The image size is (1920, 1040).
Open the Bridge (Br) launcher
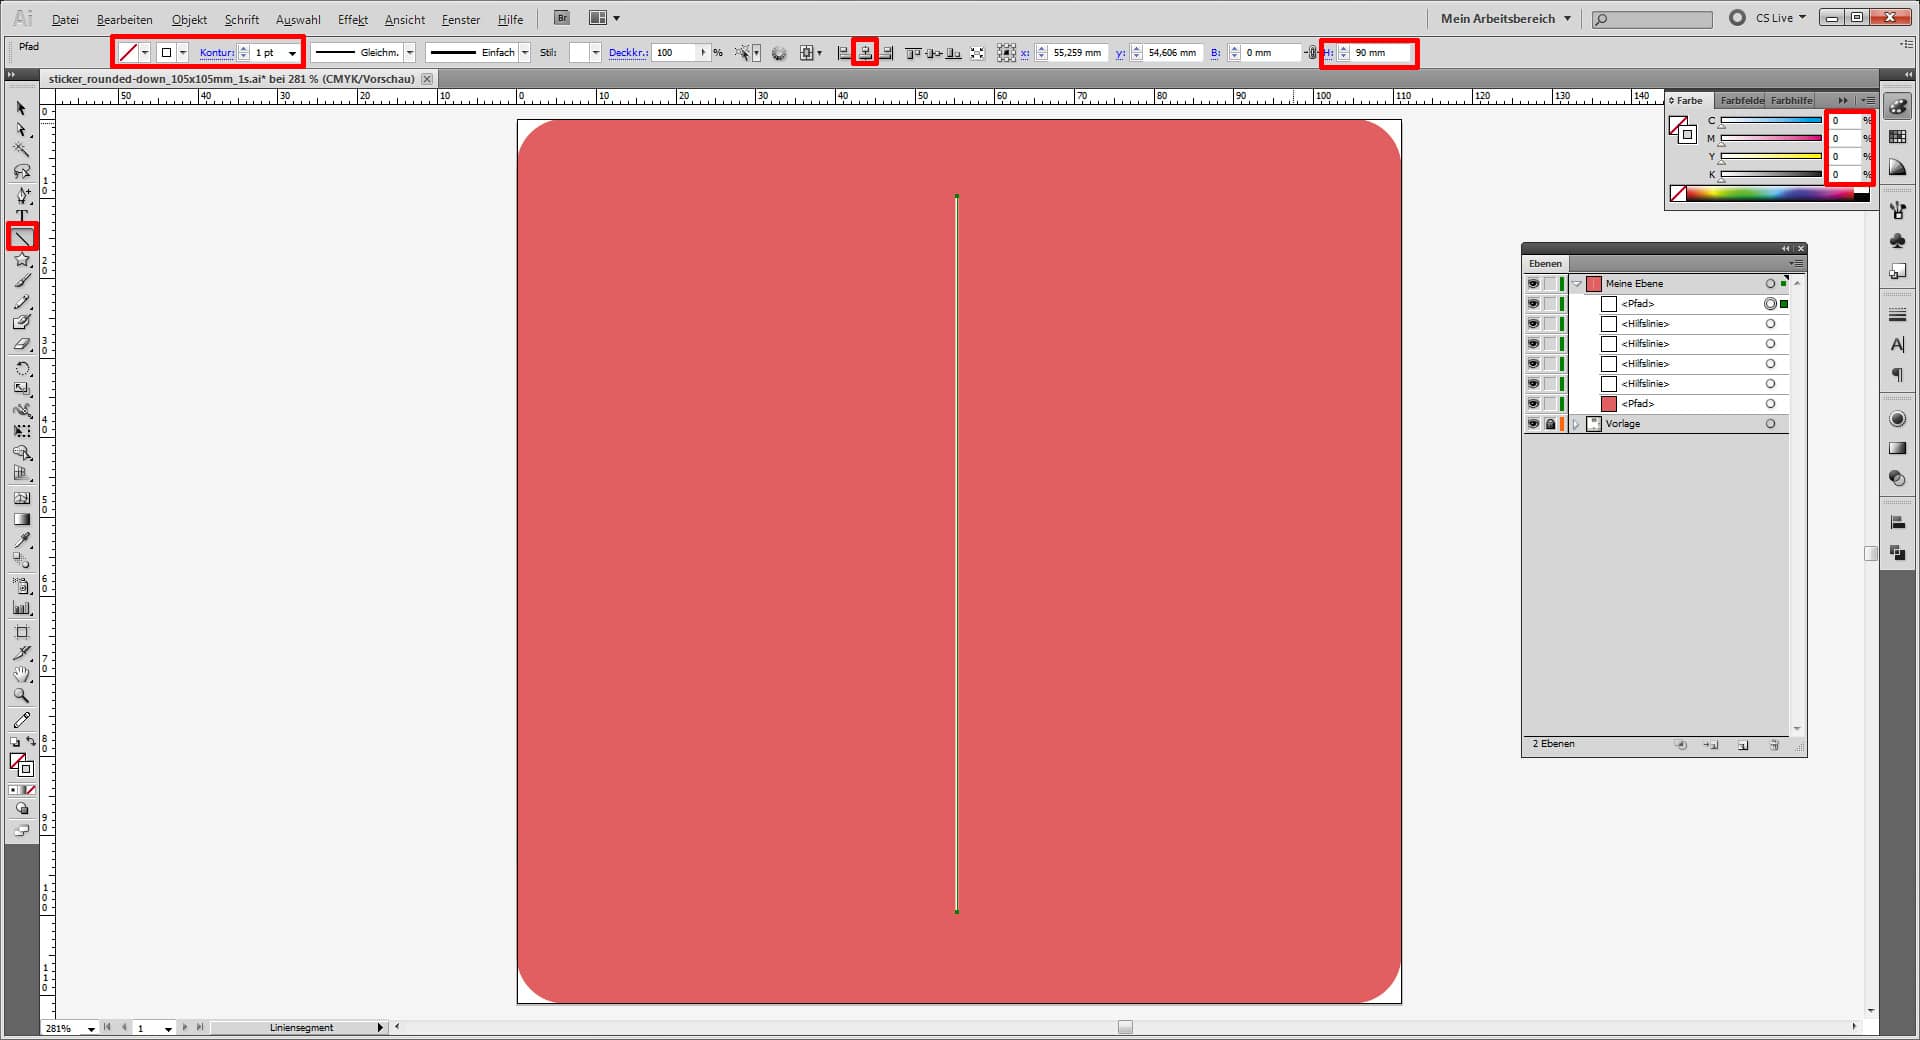[x=562, y=18]
